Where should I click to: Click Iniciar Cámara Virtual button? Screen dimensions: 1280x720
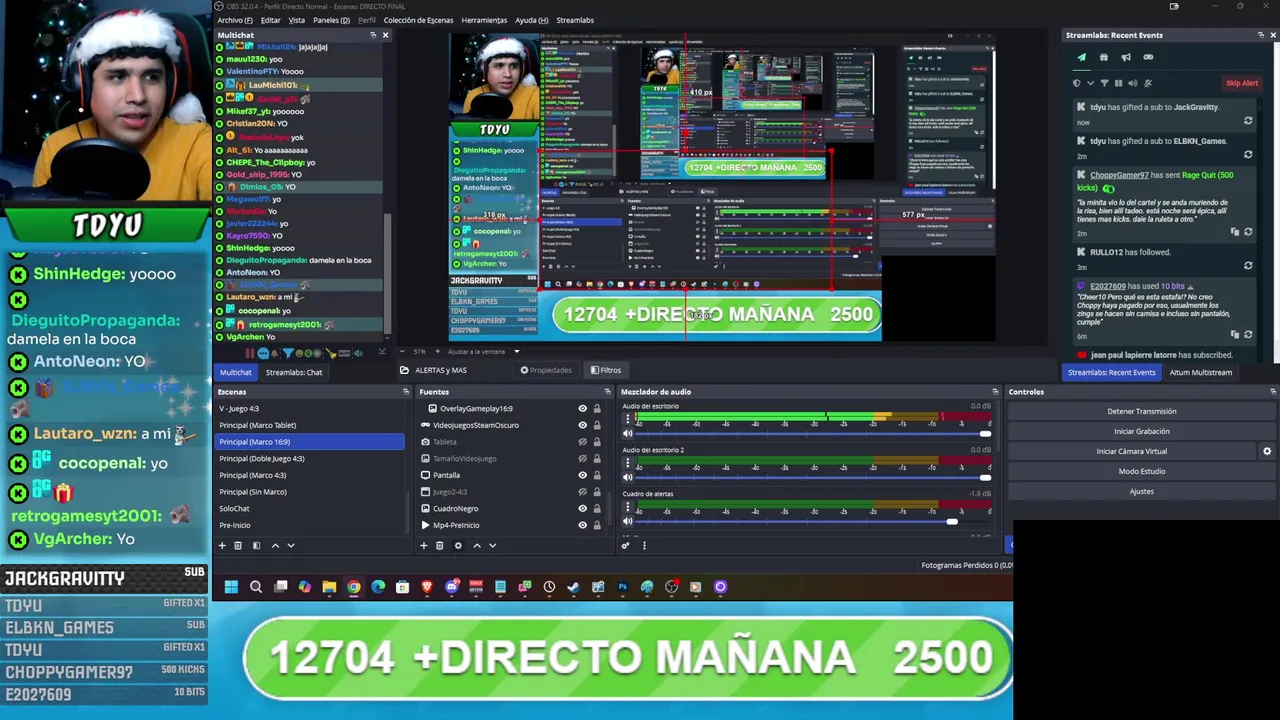point(1132,451)
